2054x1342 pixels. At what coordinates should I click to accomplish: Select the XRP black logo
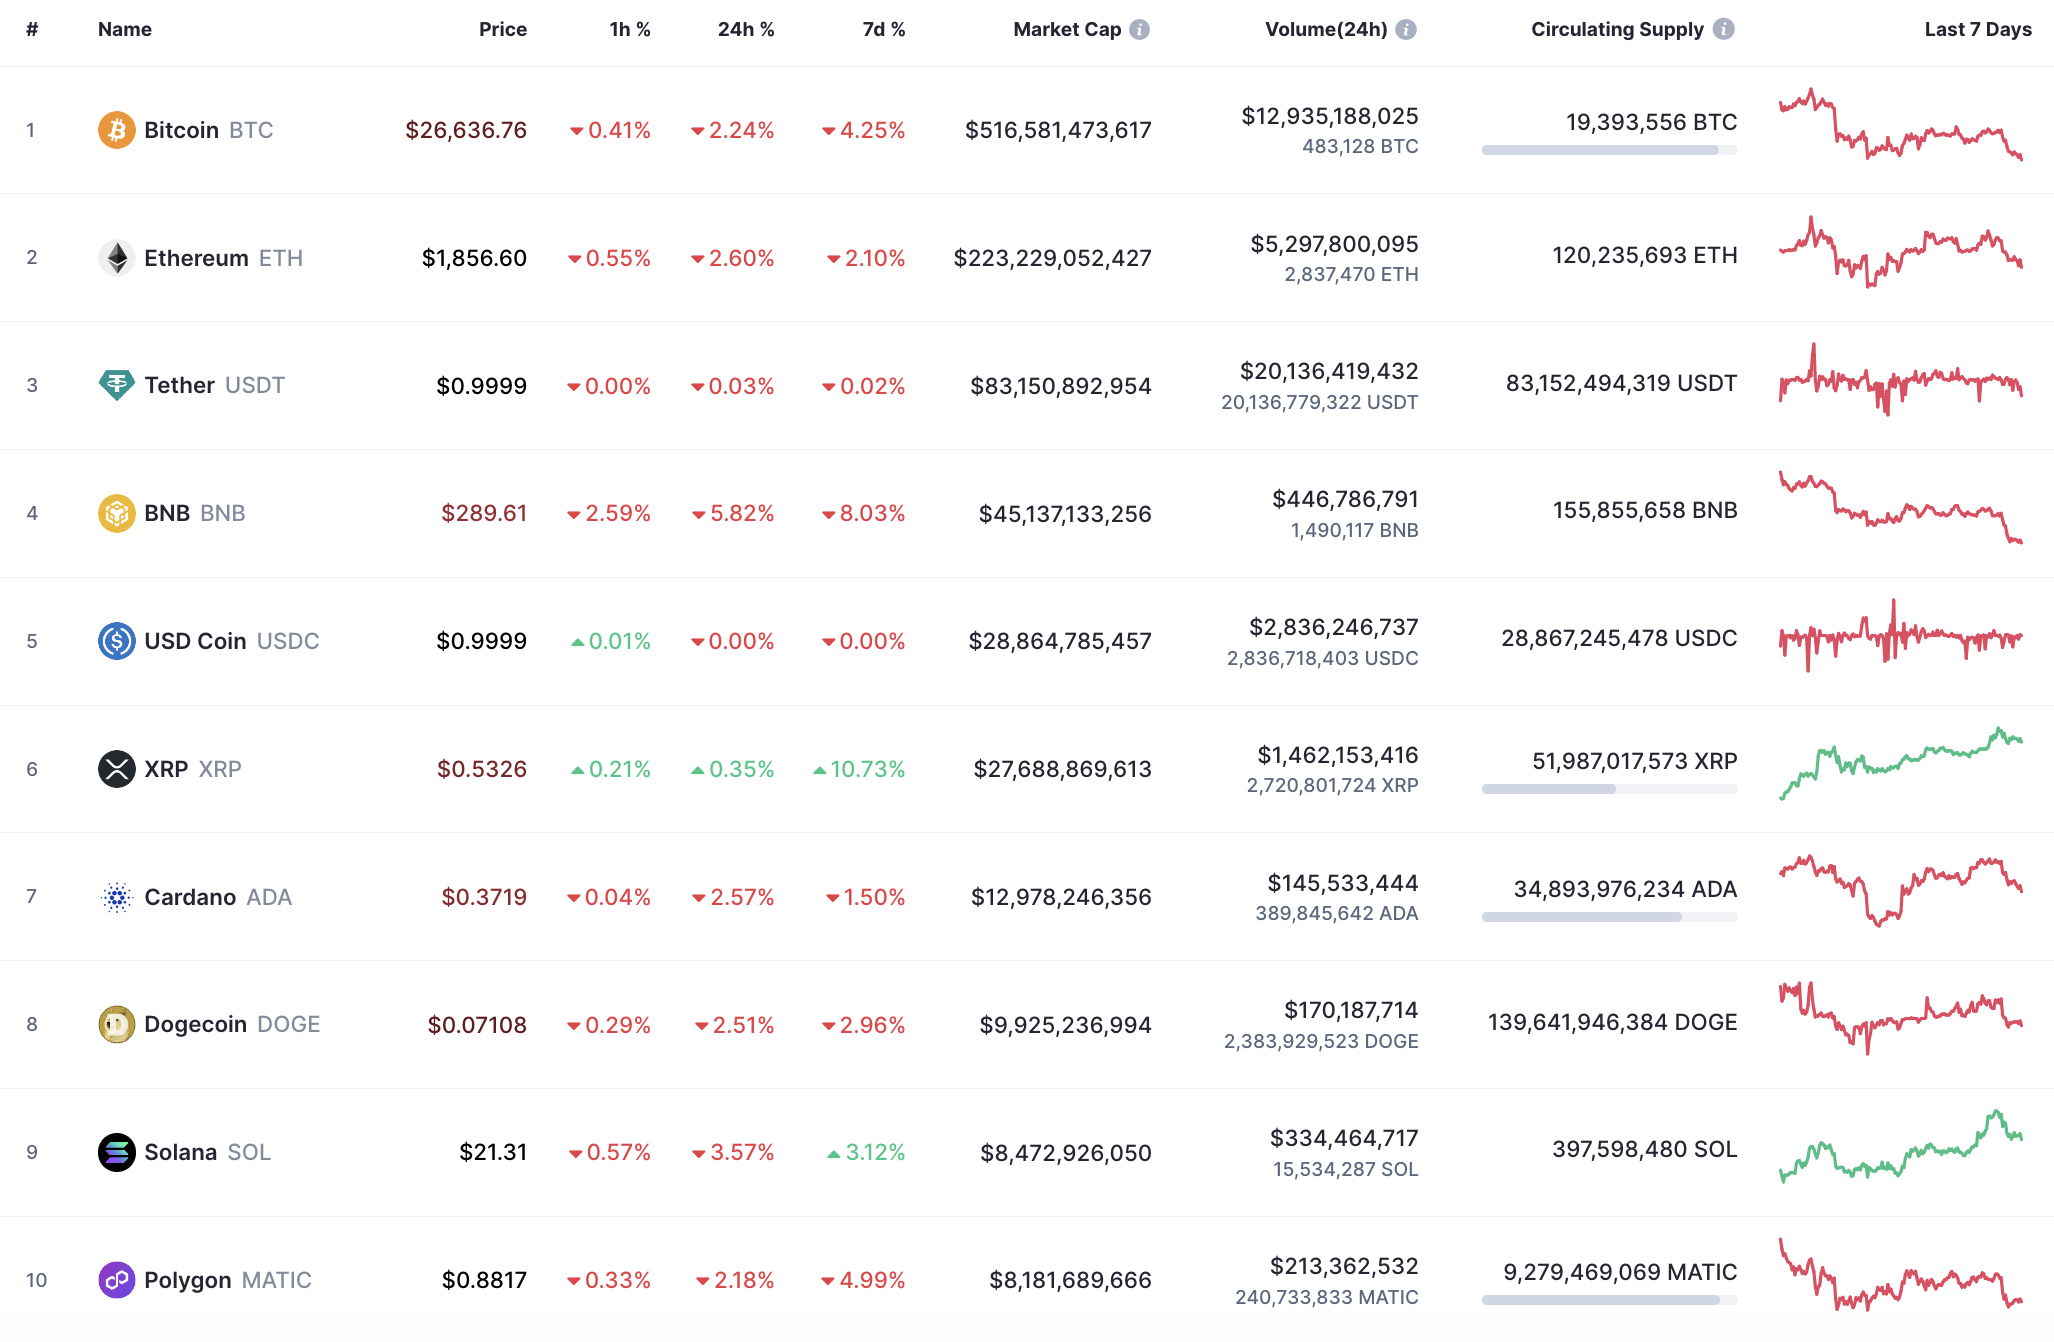pyautogui.click(x=117, y=769)
